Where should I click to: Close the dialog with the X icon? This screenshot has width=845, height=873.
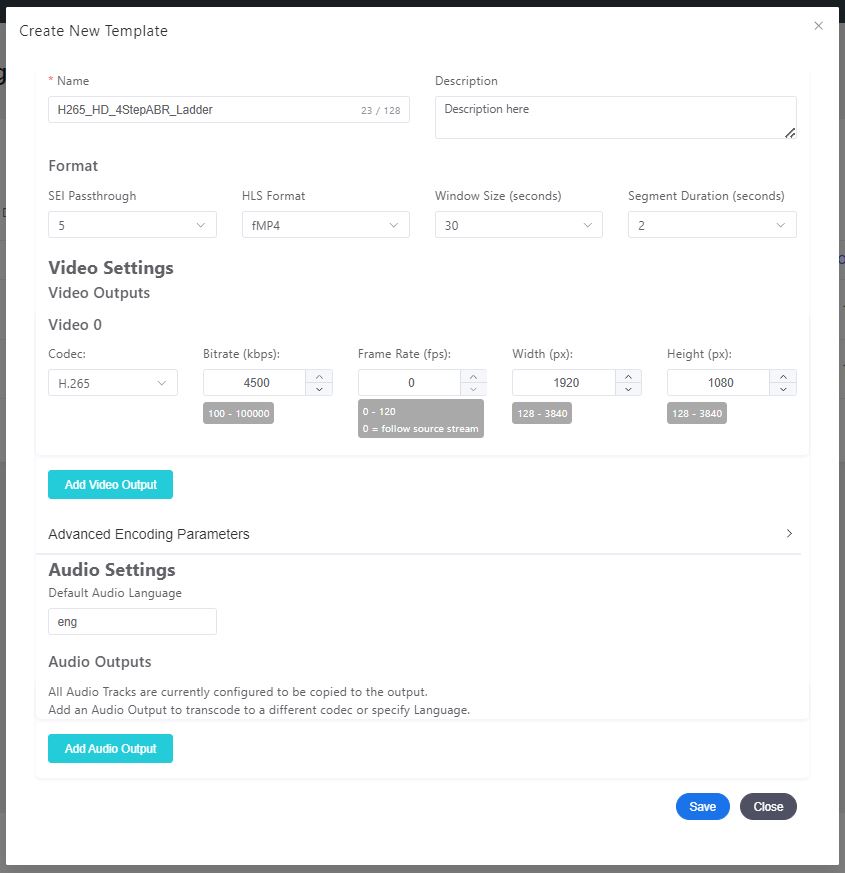818,26
